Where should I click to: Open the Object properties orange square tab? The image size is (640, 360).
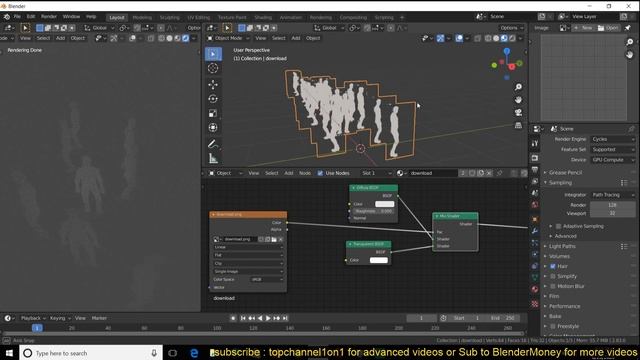(x=535, y=219)
